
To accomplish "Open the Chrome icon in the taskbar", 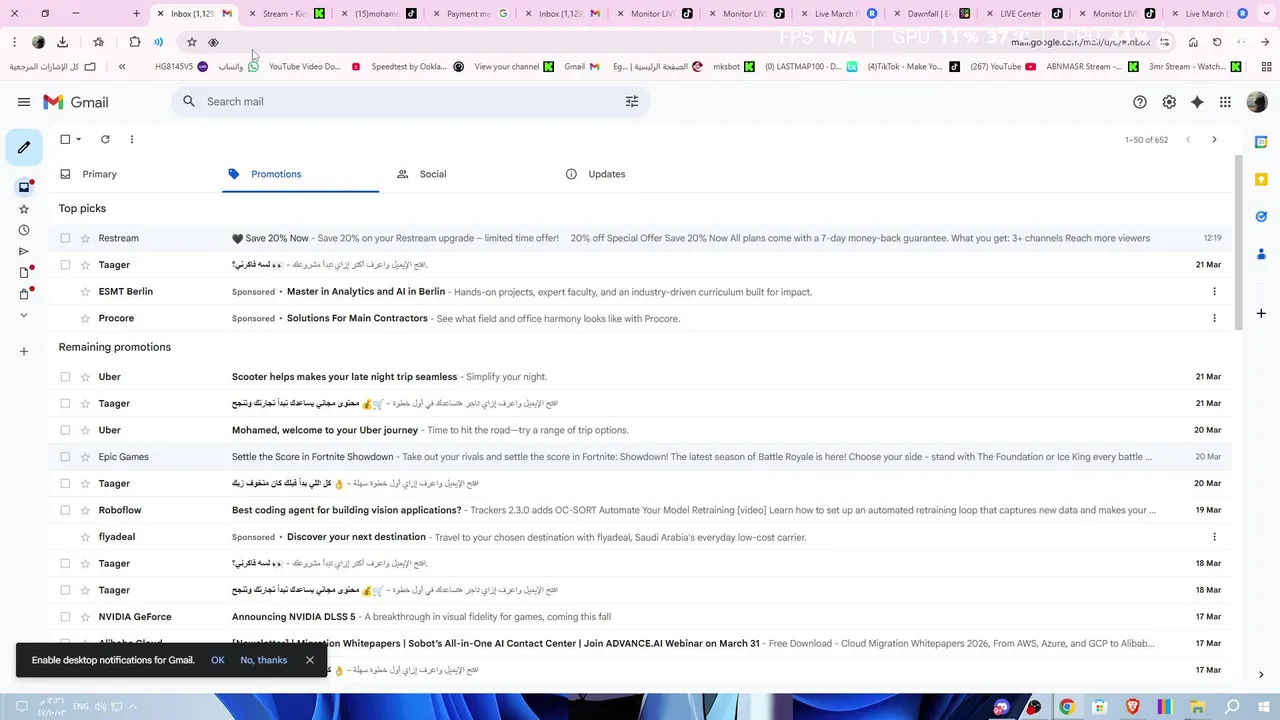I will click(x=1067, y=707).
